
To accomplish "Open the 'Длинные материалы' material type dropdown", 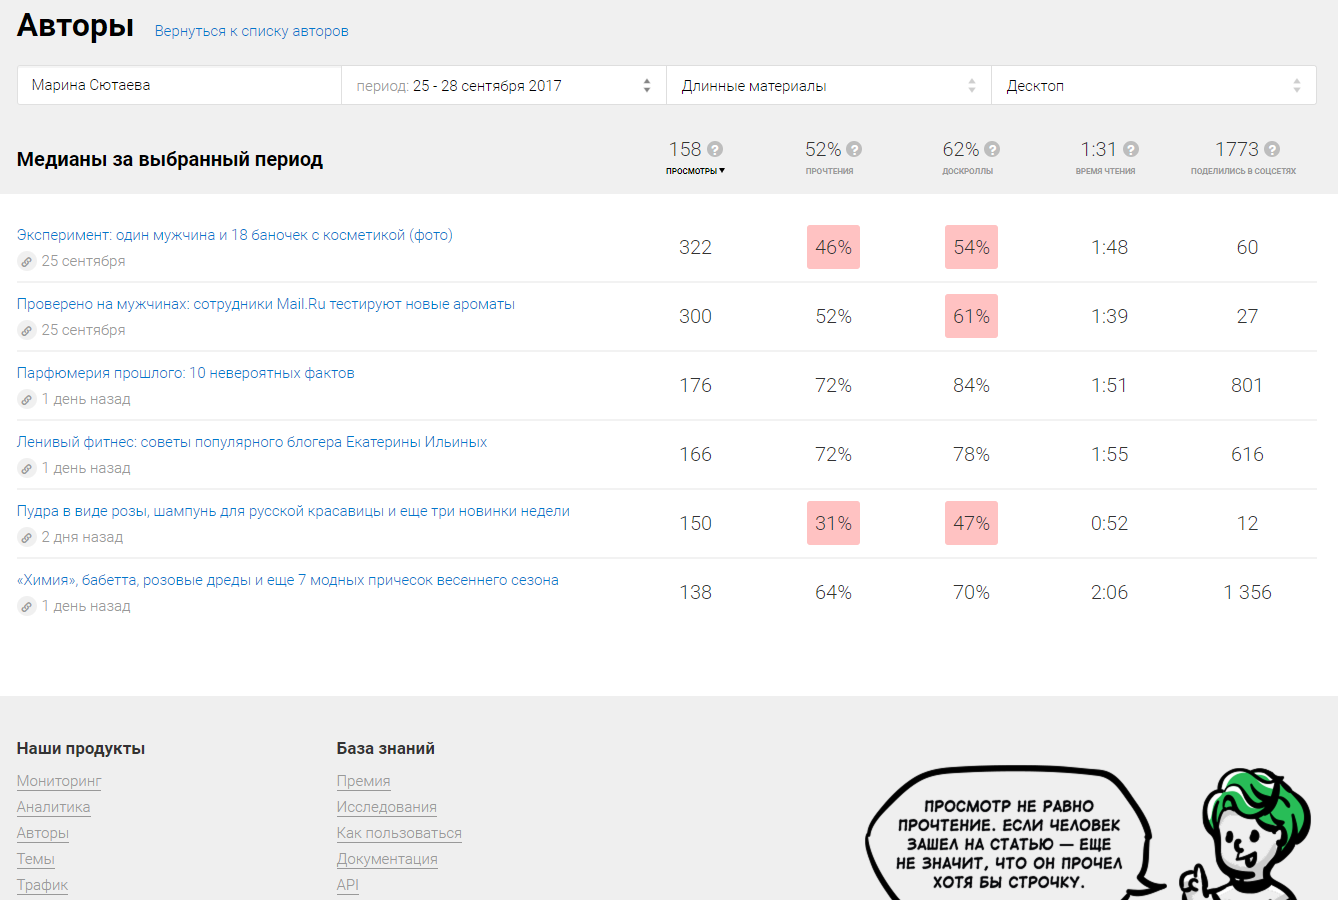I will tap(829, 85).
